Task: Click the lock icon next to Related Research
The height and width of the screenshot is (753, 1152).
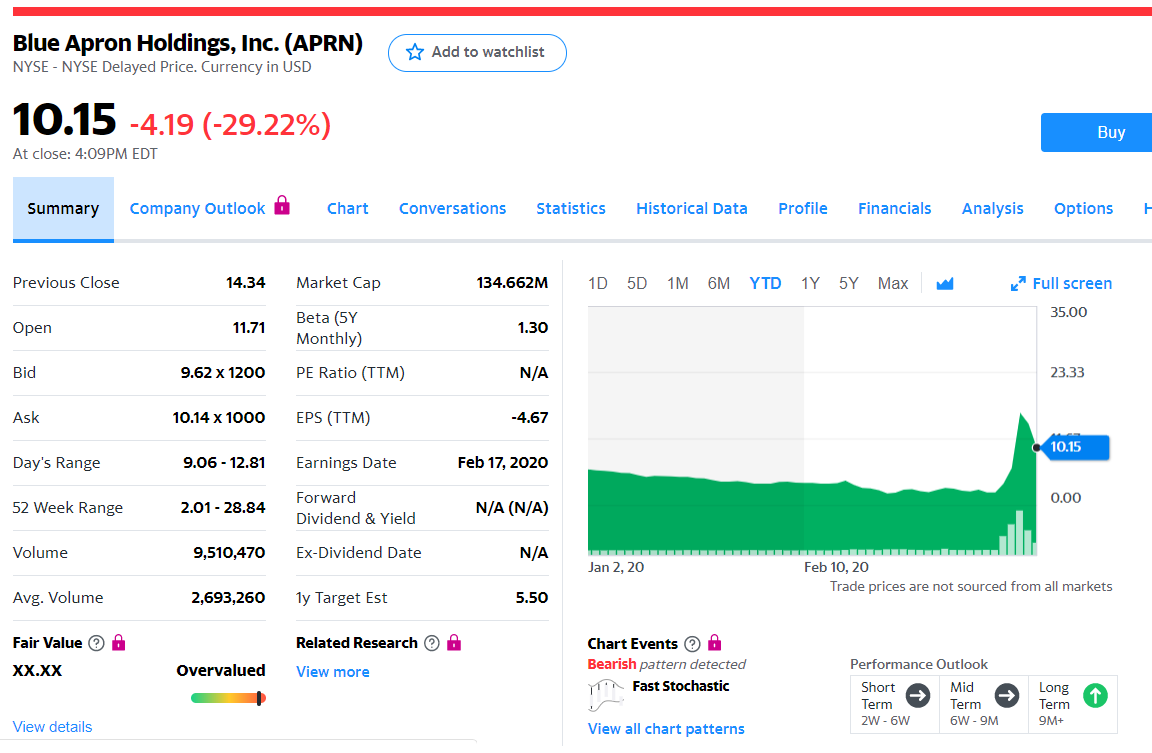Action: pos(454,643)
